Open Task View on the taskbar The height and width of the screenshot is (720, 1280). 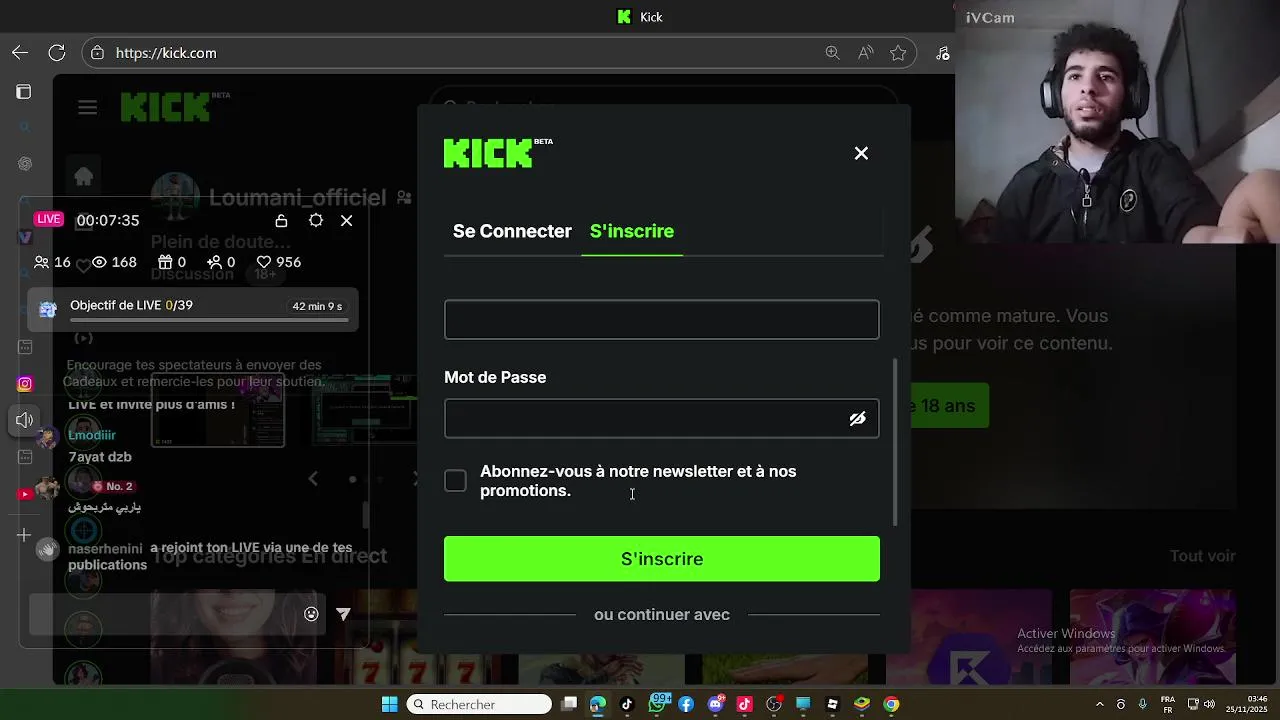coord(569,704)
